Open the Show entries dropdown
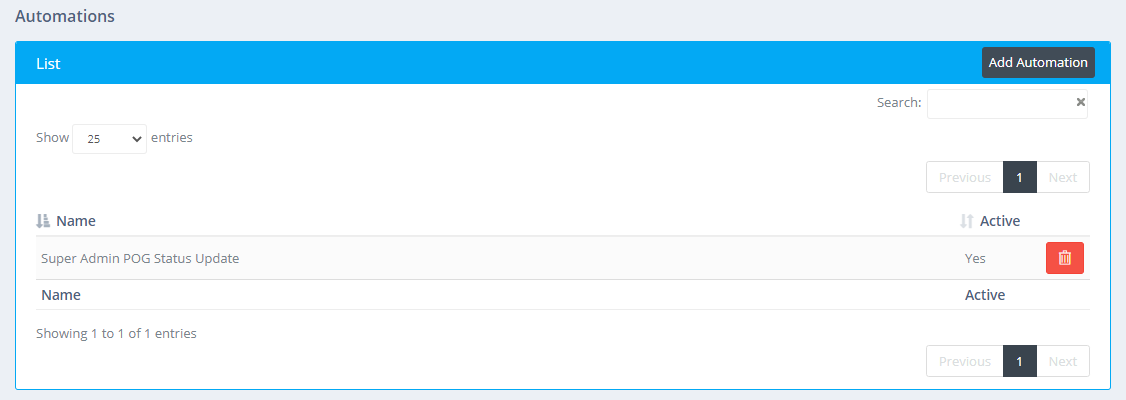Image resolution: width=1126 pixels, height=400 pixels. tap(109, 139)
